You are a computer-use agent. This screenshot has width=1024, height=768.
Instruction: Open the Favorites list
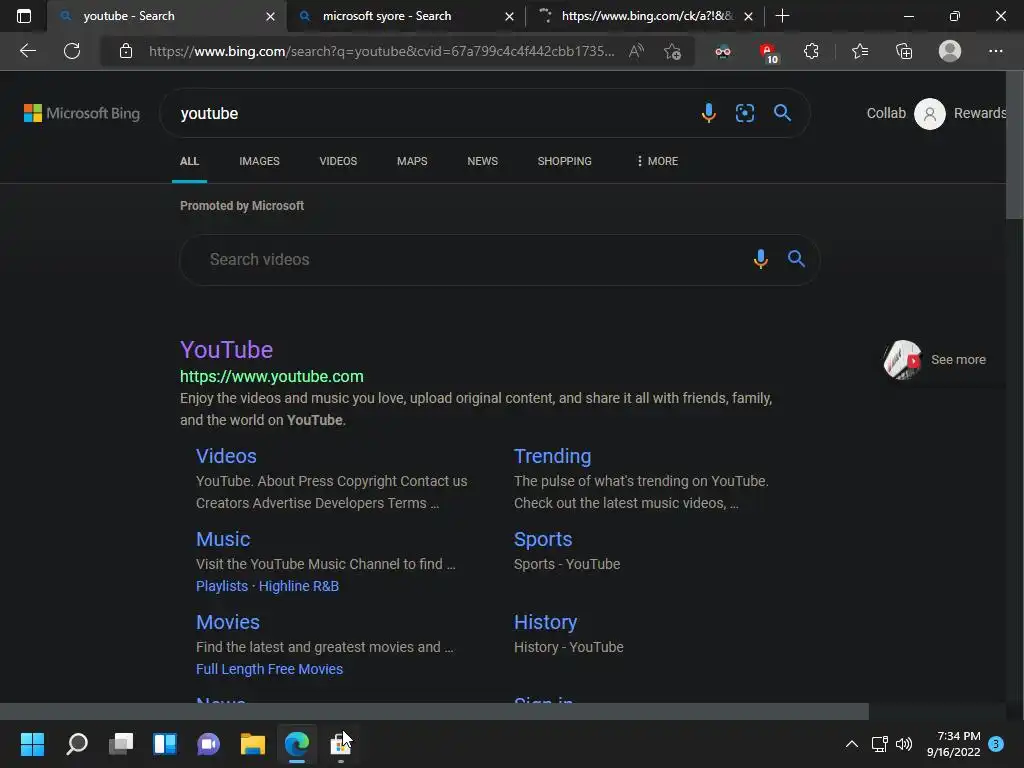pyautogui.click(x=860, y=51)
